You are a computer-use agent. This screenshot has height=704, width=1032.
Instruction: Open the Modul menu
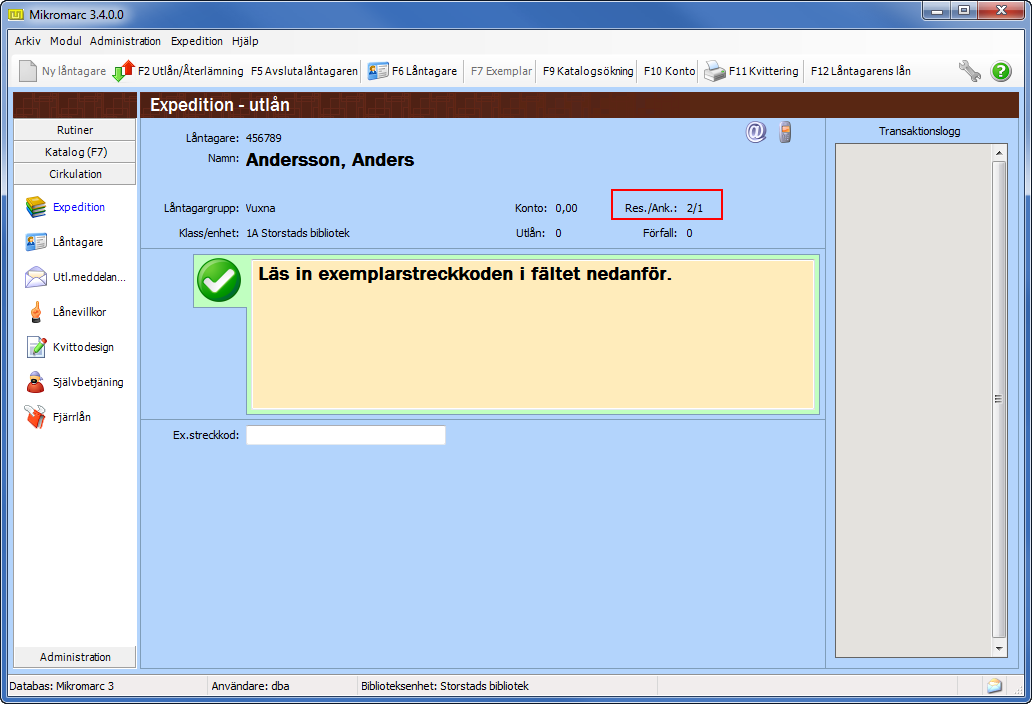[x=66, y=41]
